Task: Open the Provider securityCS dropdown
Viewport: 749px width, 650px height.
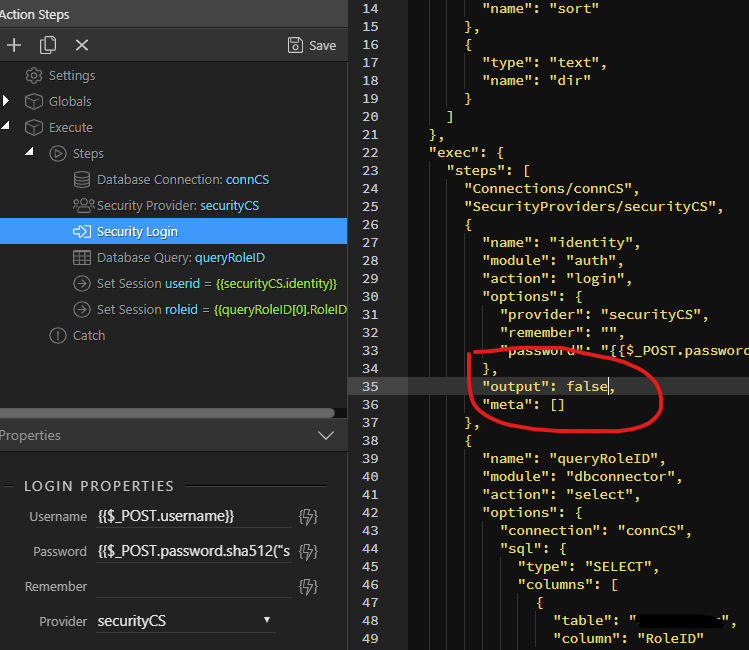Action: point(185,621)
